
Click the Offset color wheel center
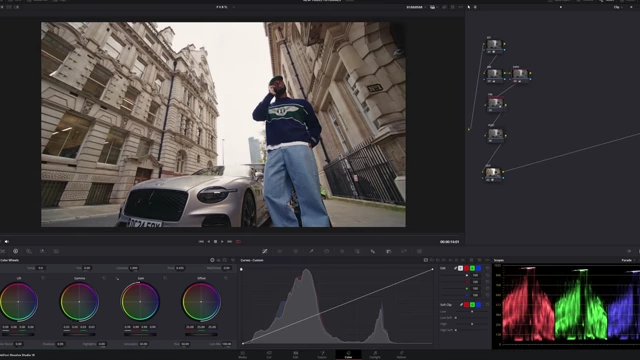tap(201, 302)
